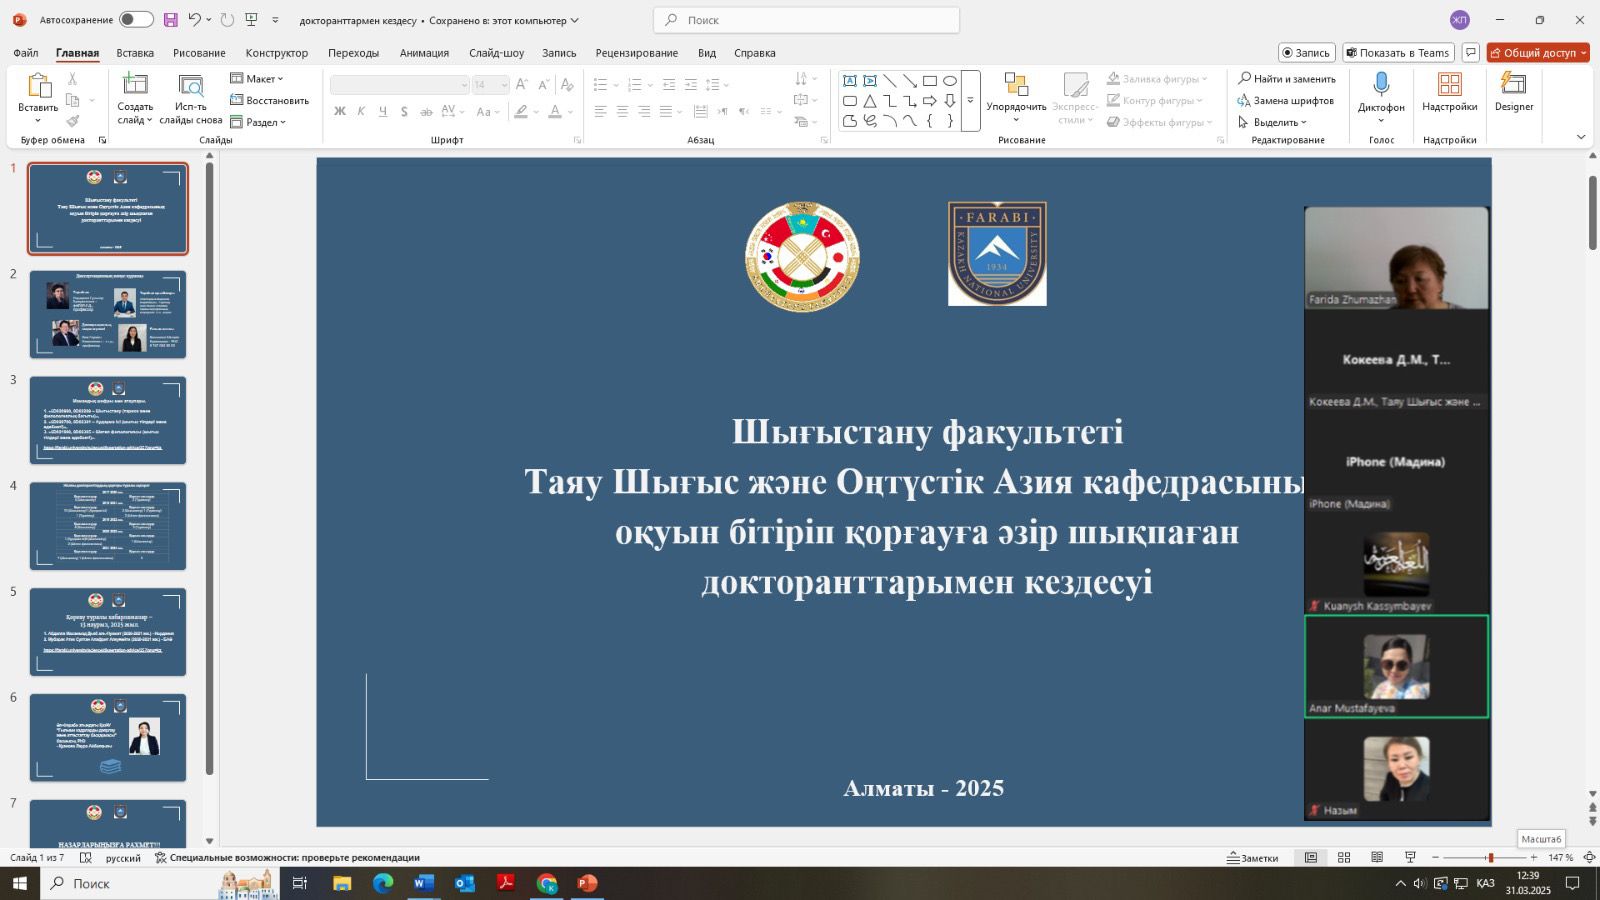Click the Диктофон microphone icon

pos(1381,84)
